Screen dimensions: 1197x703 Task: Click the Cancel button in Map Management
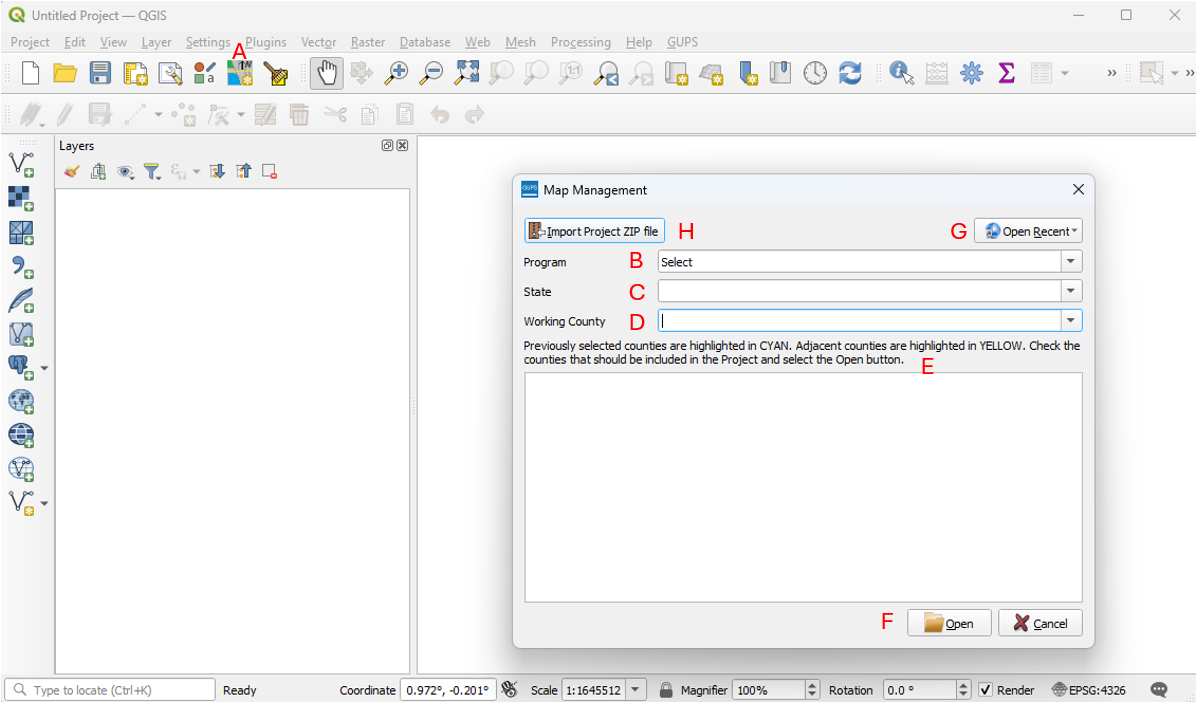(1040, 623)
